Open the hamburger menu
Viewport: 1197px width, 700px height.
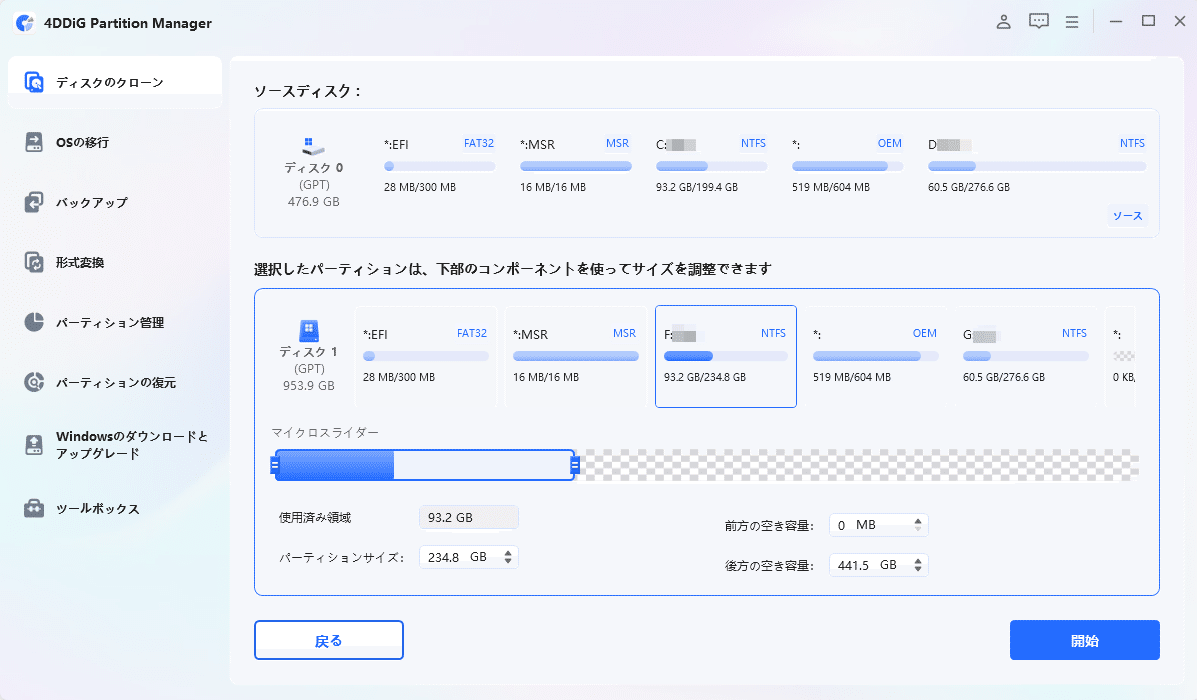point(1071,20)
